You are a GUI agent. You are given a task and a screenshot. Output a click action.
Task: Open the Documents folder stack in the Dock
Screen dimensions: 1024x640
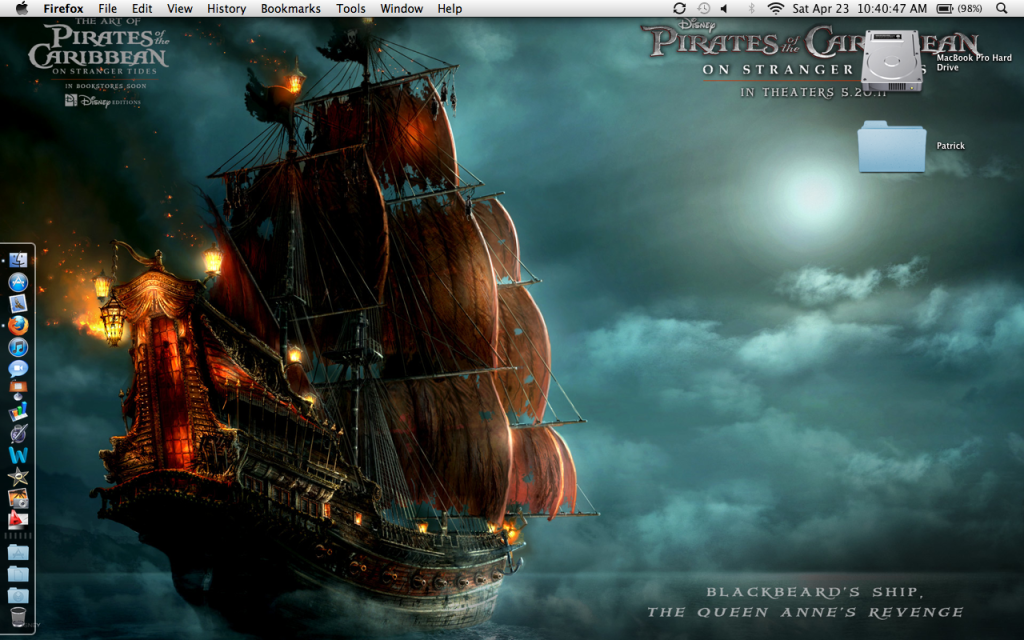point(18,574)
